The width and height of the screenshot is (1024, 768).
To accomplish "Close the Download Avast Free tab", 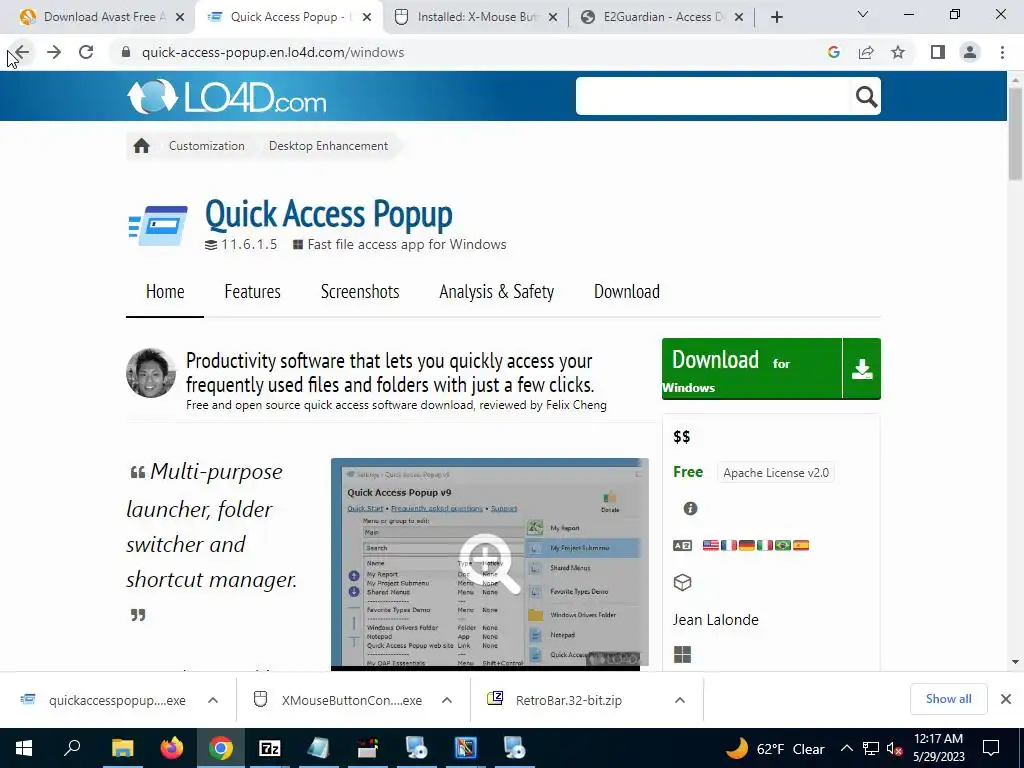I will click(x=180, y=17).
